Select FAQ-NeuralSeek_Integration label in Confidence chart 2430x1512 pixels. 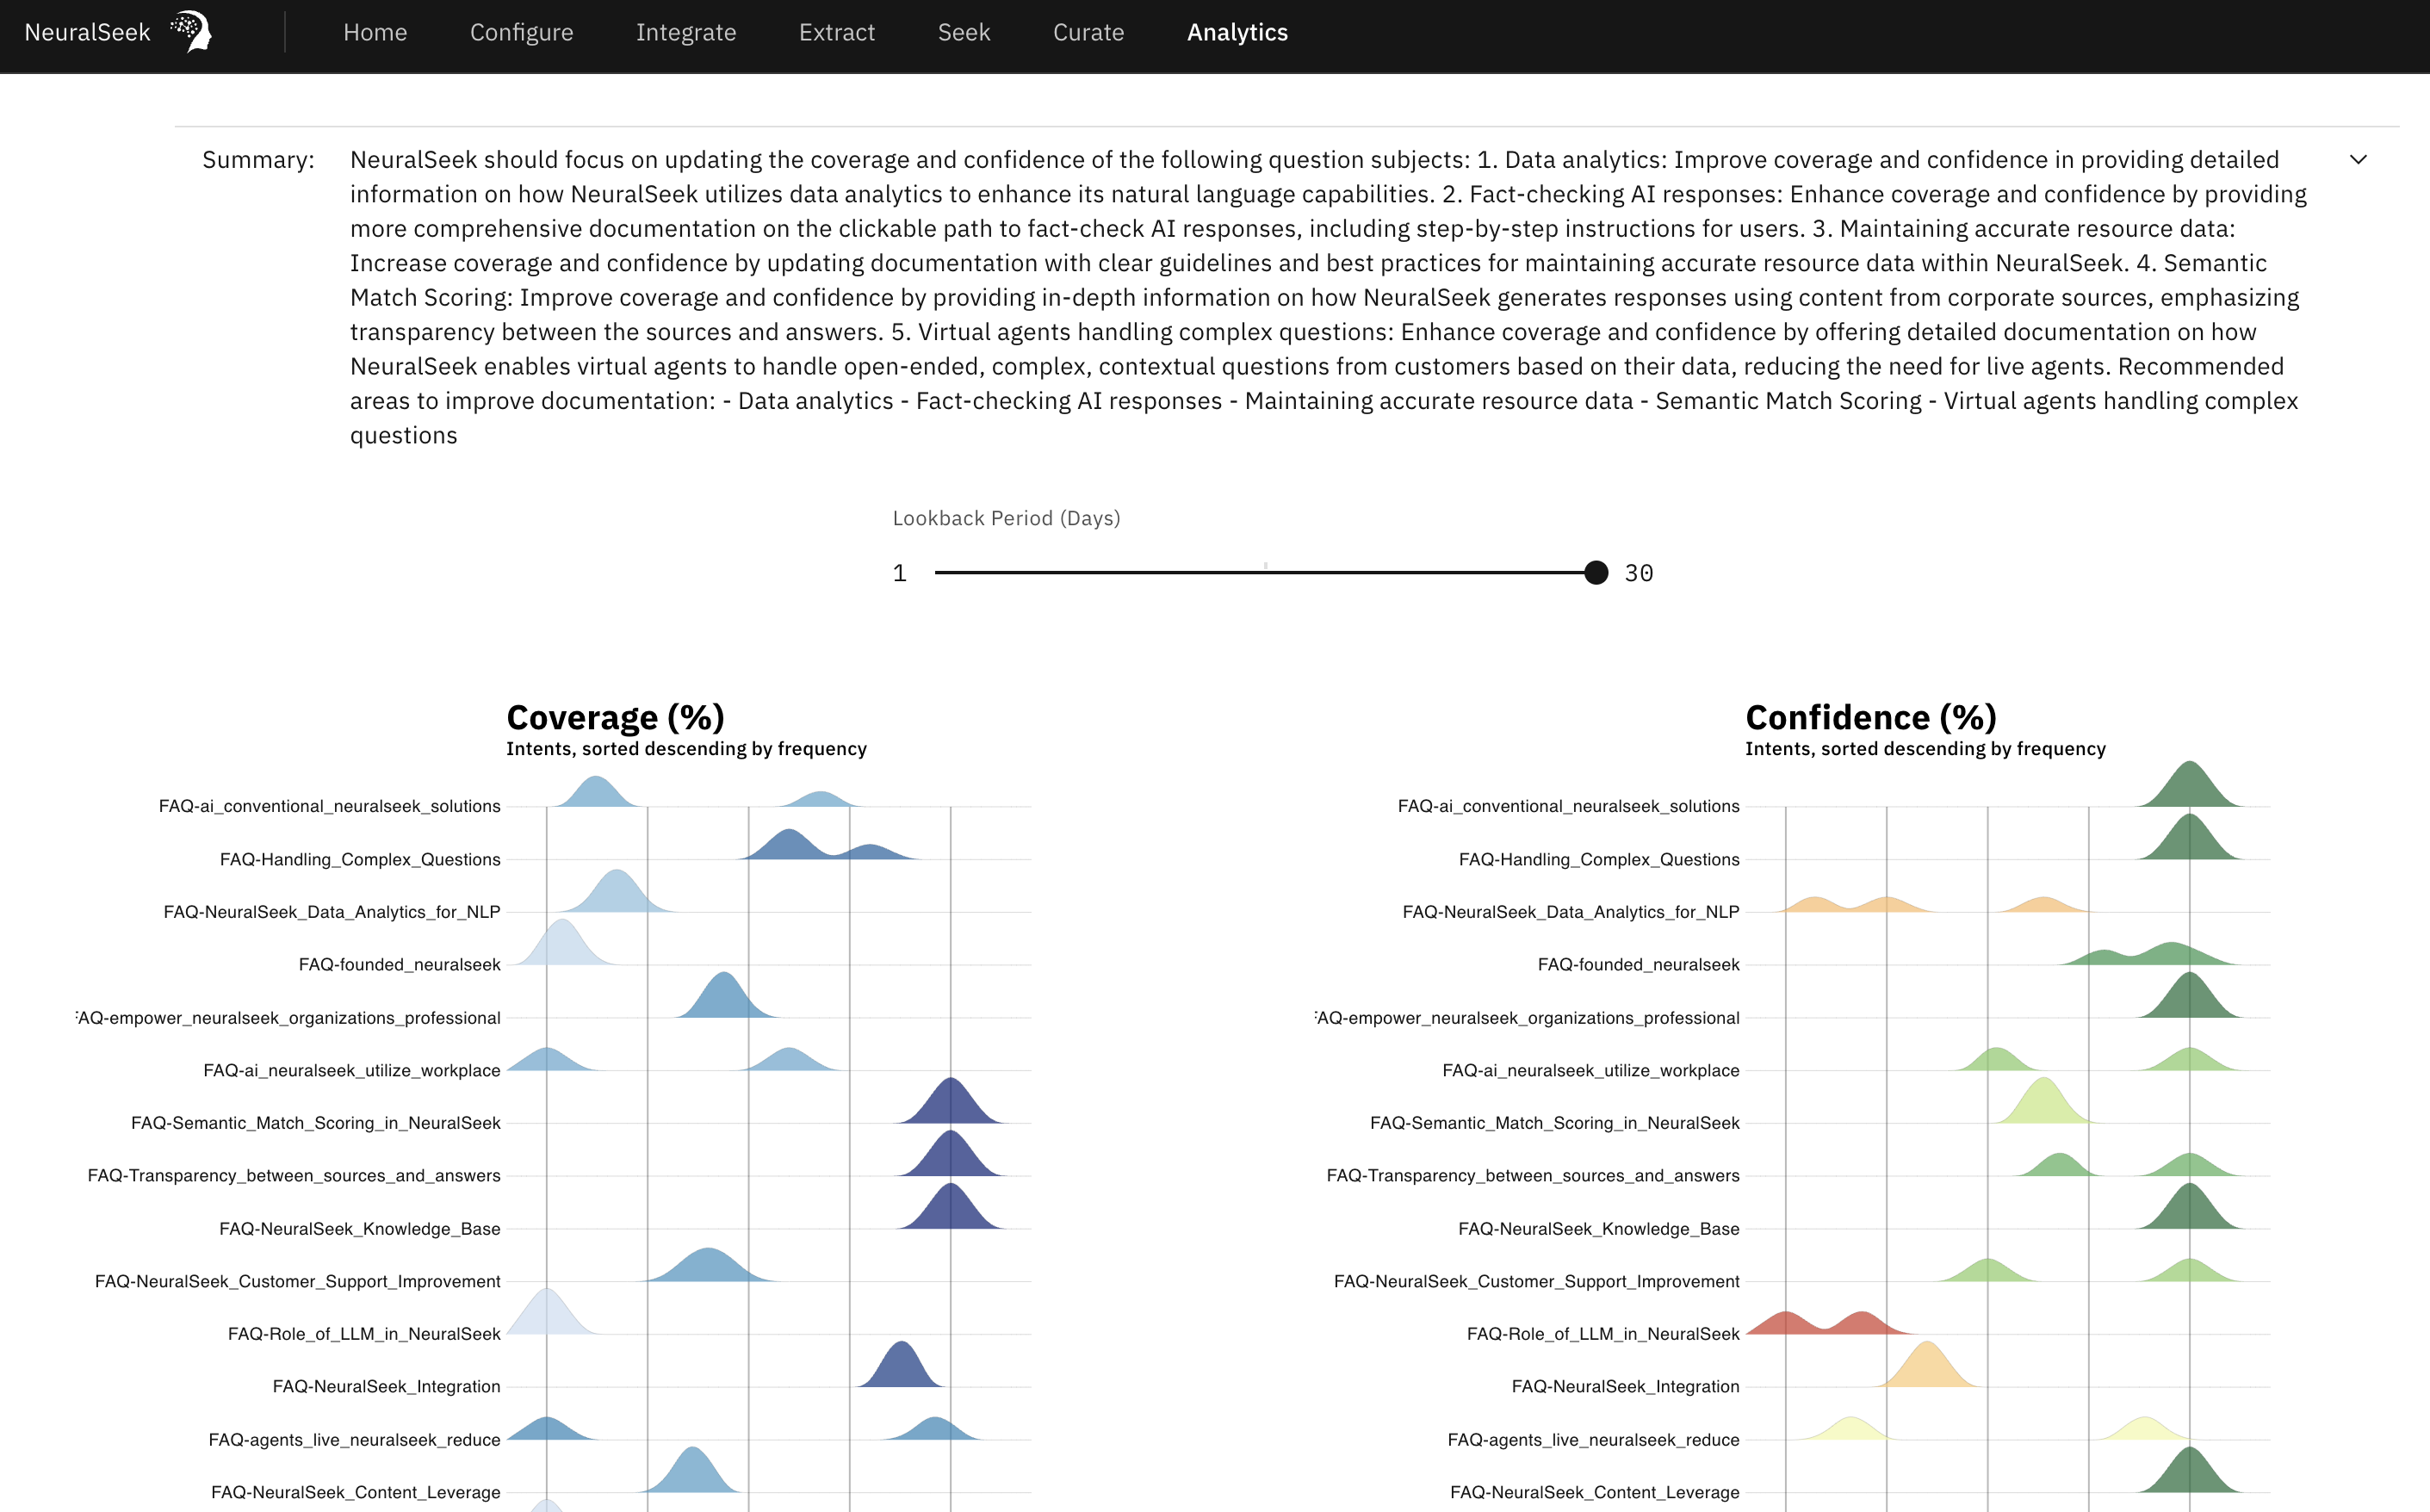pos(1625,1387)
